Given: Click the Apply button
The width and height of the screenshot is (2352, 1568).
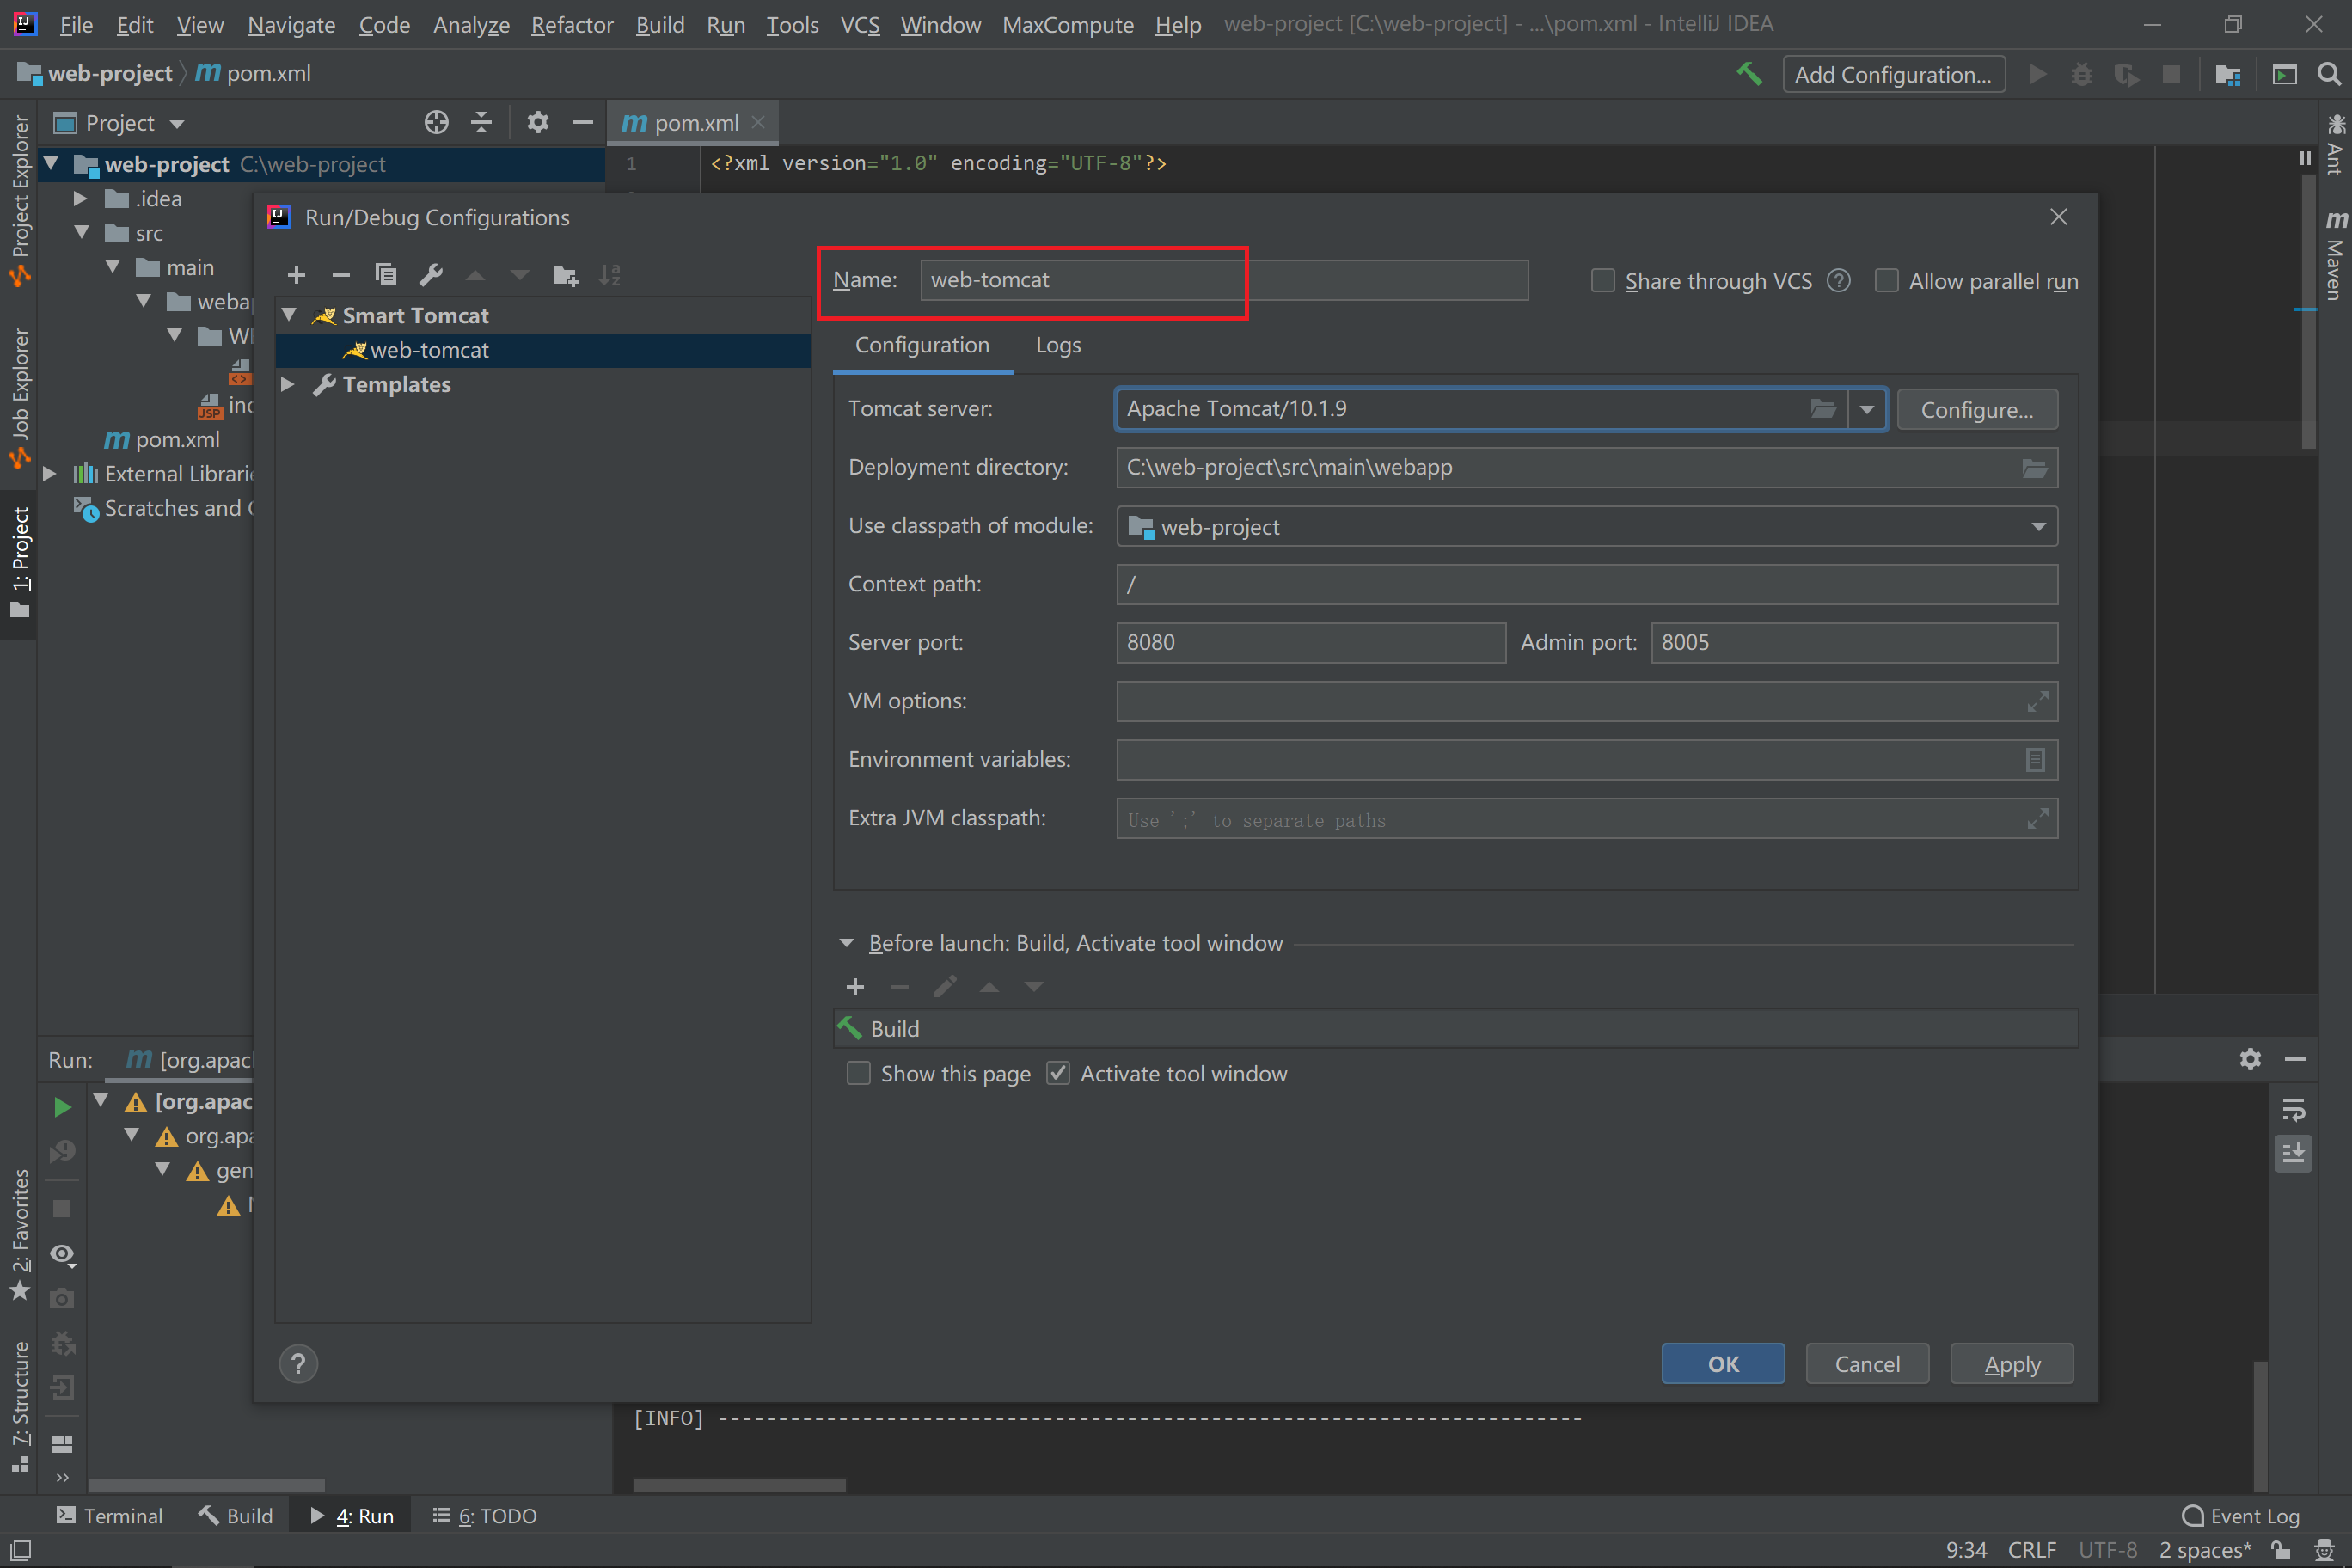Looking at the screenshot, I should (2011, 1365).
